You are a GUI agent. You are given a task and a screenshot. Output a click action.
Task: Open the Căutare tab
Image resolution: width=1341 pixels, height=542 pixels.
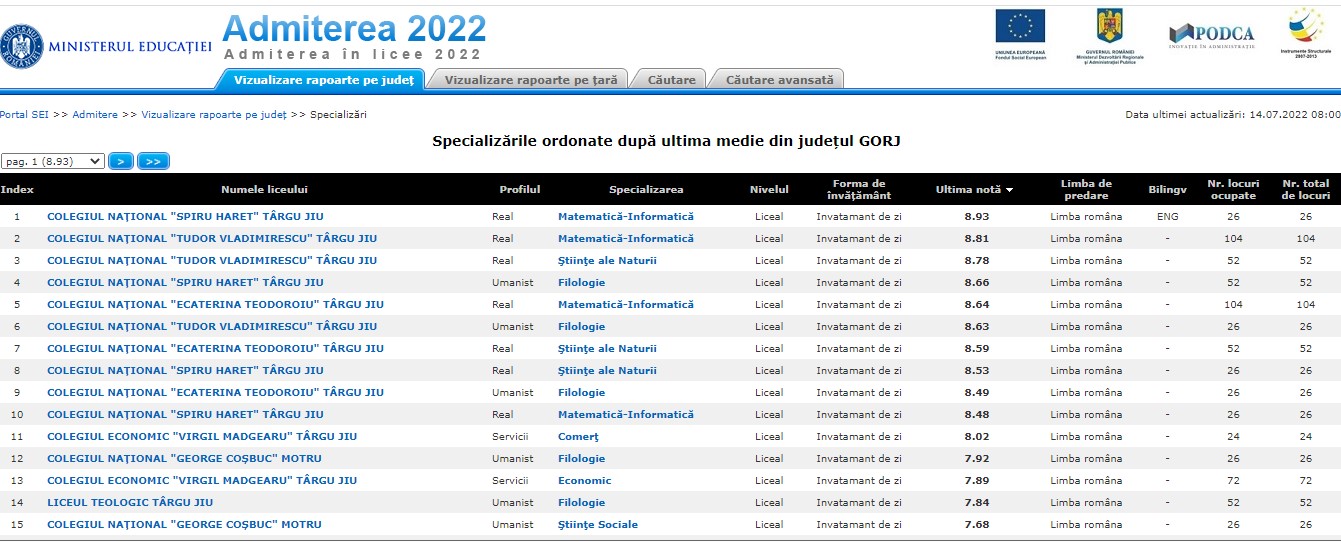coord(671,80)
